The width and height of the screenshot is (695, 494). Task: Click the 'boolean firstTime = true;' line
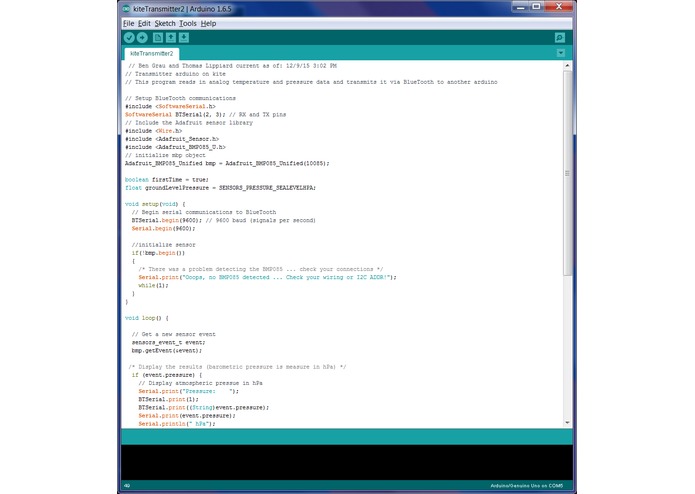click(167, 179)
